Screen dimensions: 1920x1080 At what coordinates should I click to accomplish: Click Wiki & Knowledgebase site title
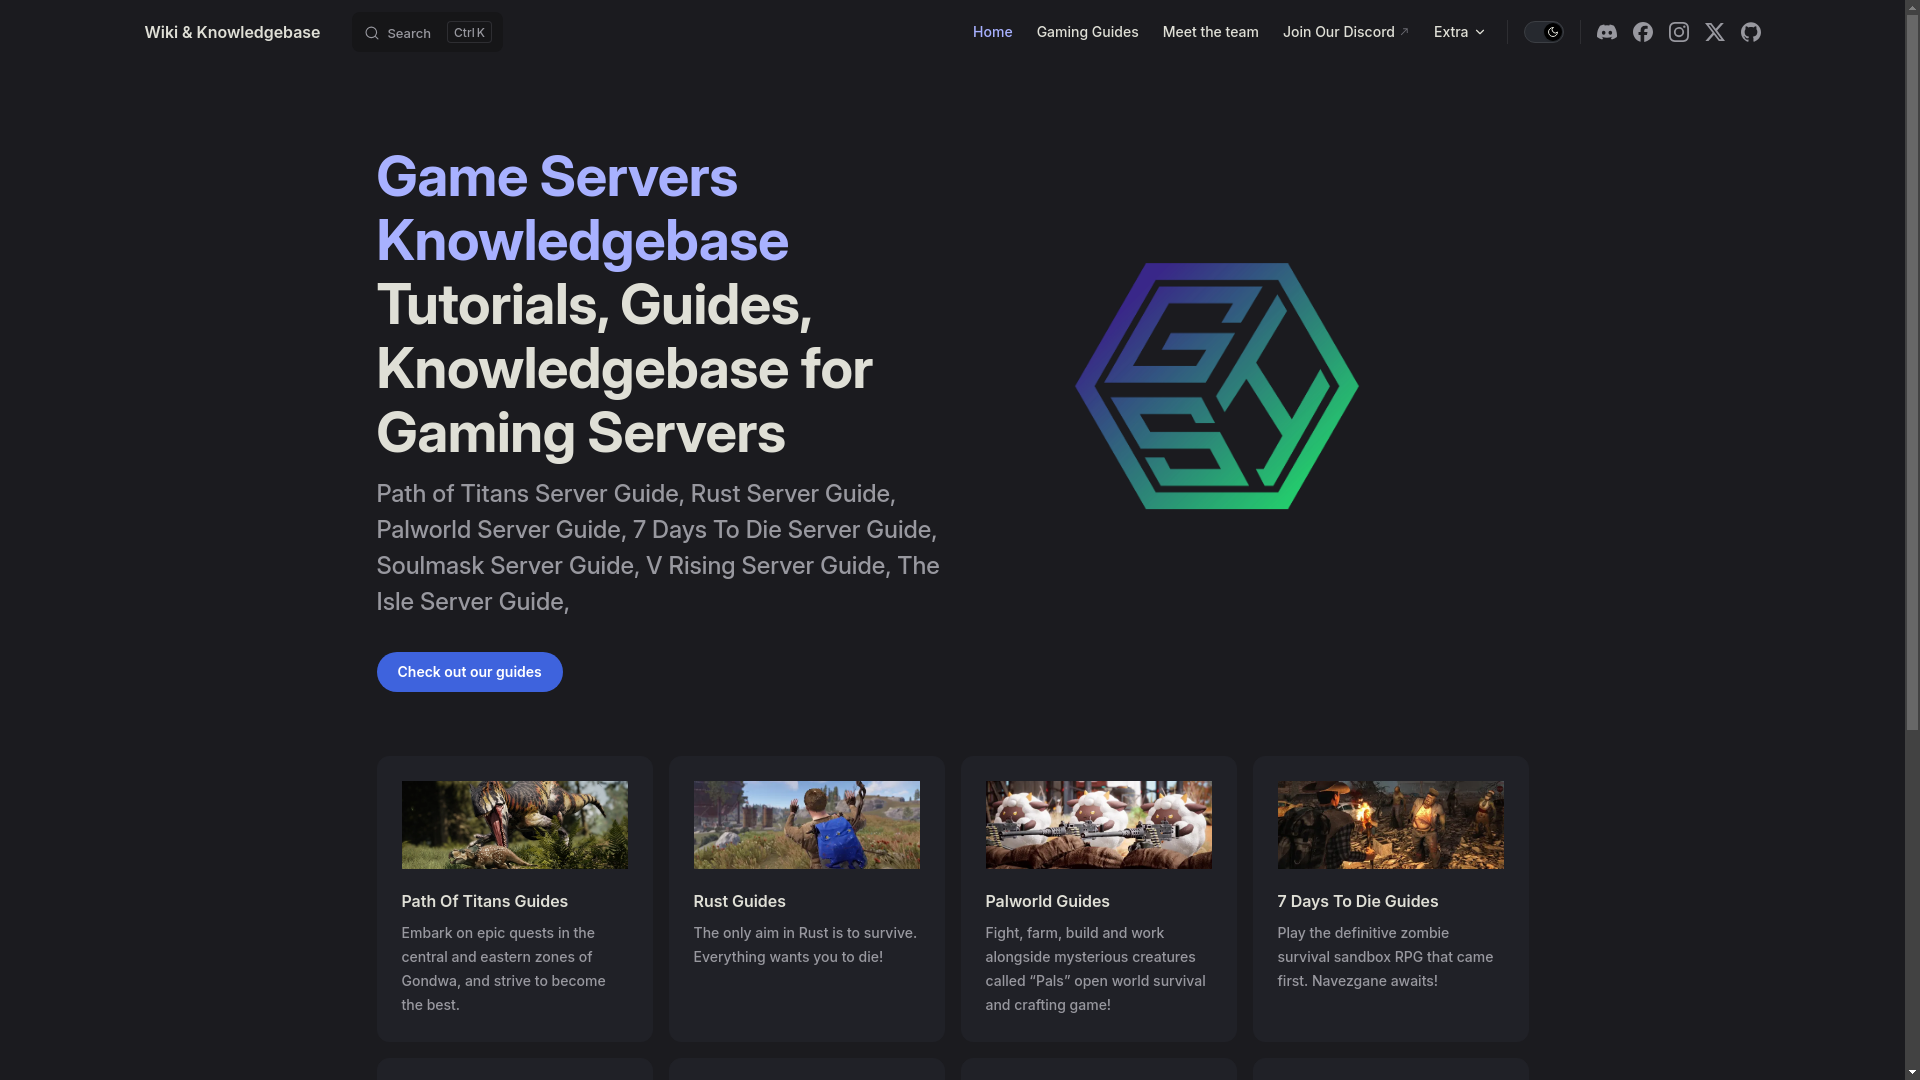click(232, 32)
